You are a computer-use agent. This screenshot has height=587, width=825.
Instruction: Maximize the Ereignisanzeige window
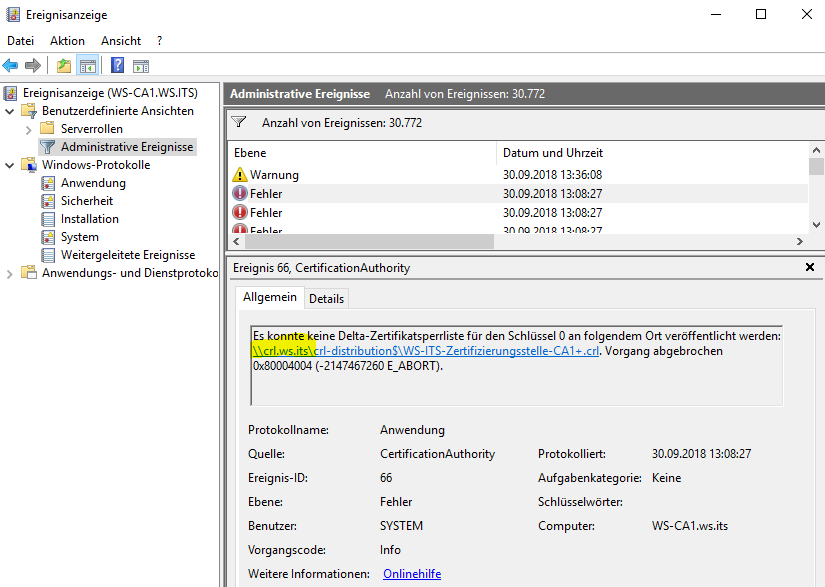tap(761, 14)
